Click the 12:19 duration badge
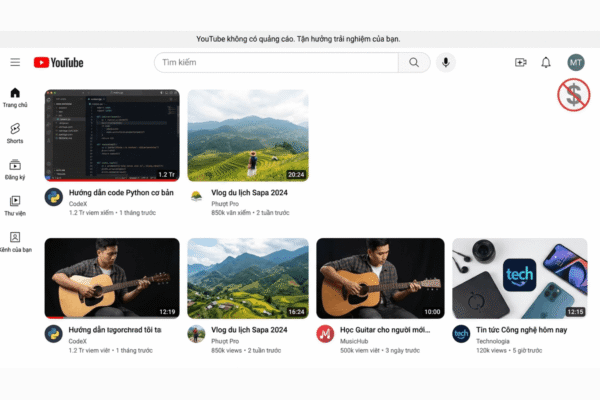Screen dimensions: 600x400 (x=167, y=312)
